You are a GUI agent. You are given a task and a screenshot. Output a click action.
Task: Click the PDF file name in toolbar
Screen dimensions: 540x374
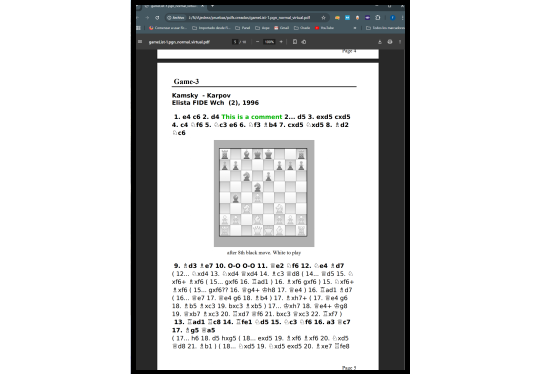click(x=179, y=42)
